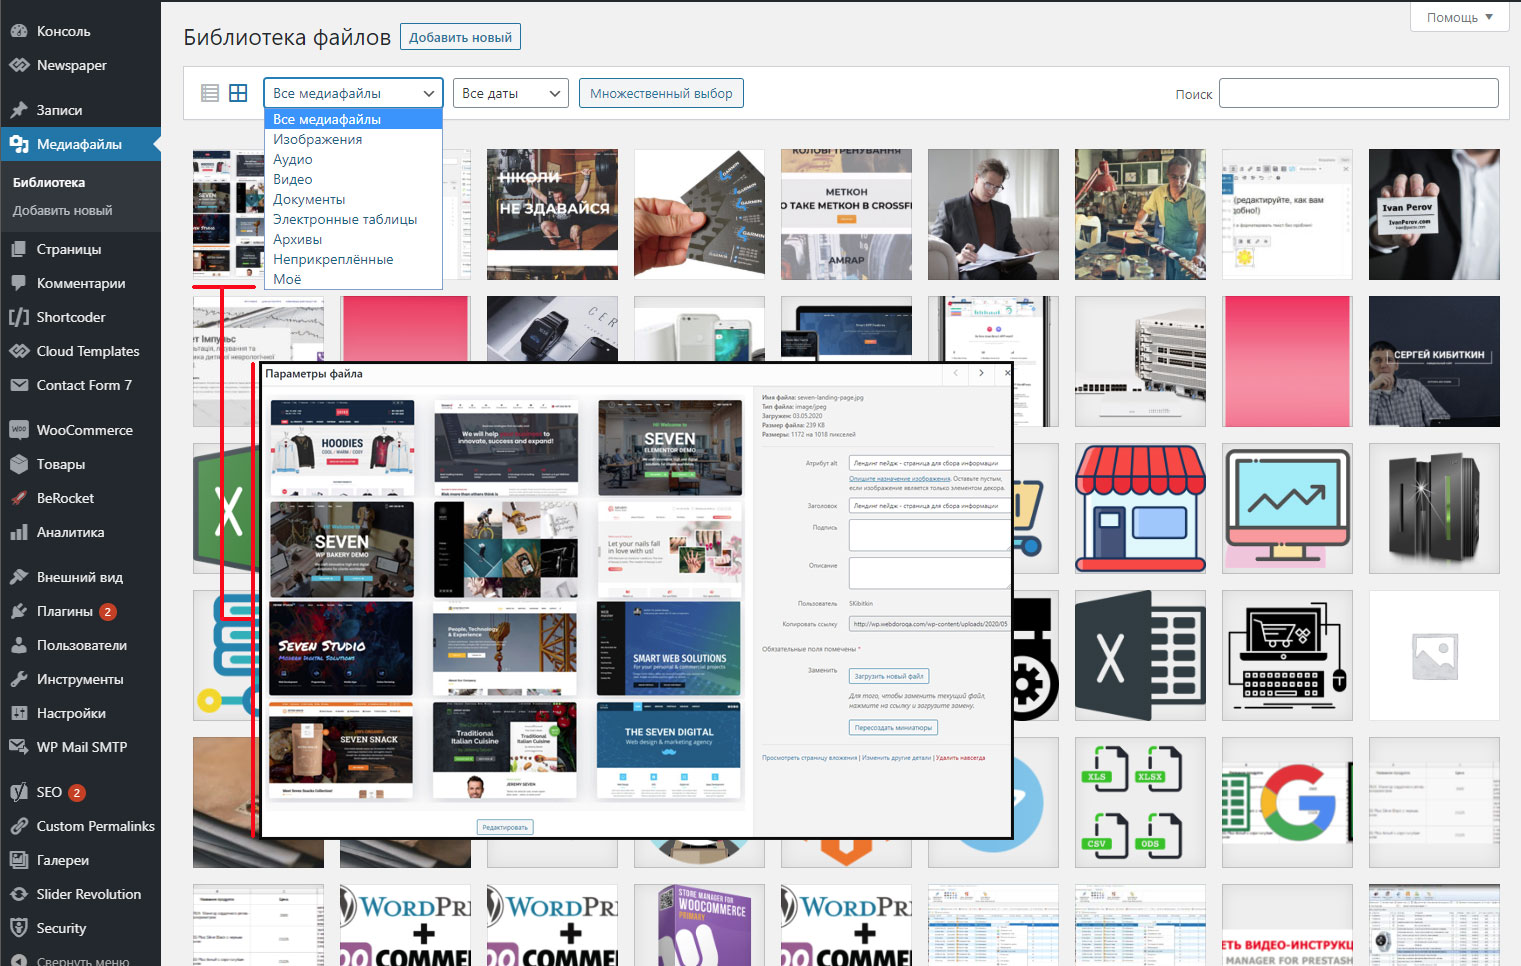The width and height of the screenshot is (1521, 966).
Task: Open Внешний вид appearance menu
Action: point(80,577)
